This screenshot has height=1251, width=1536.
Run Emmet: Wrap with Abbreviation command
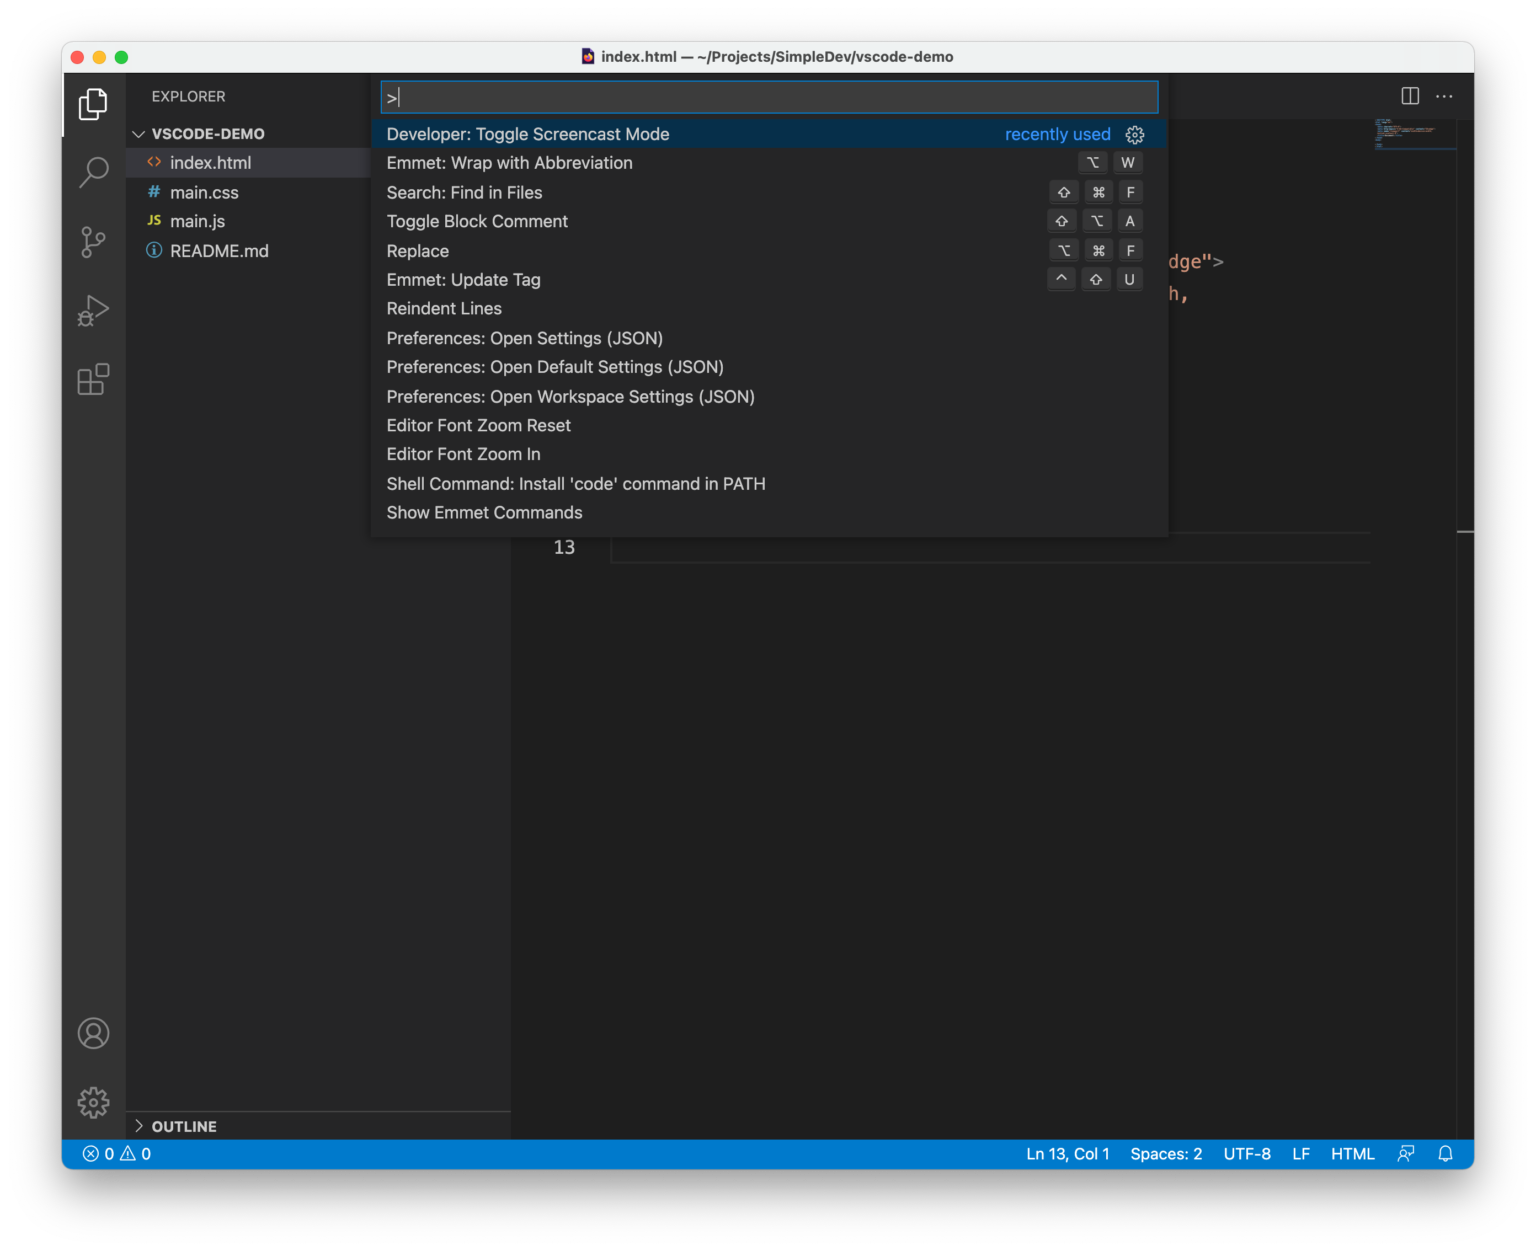point(769,163)
